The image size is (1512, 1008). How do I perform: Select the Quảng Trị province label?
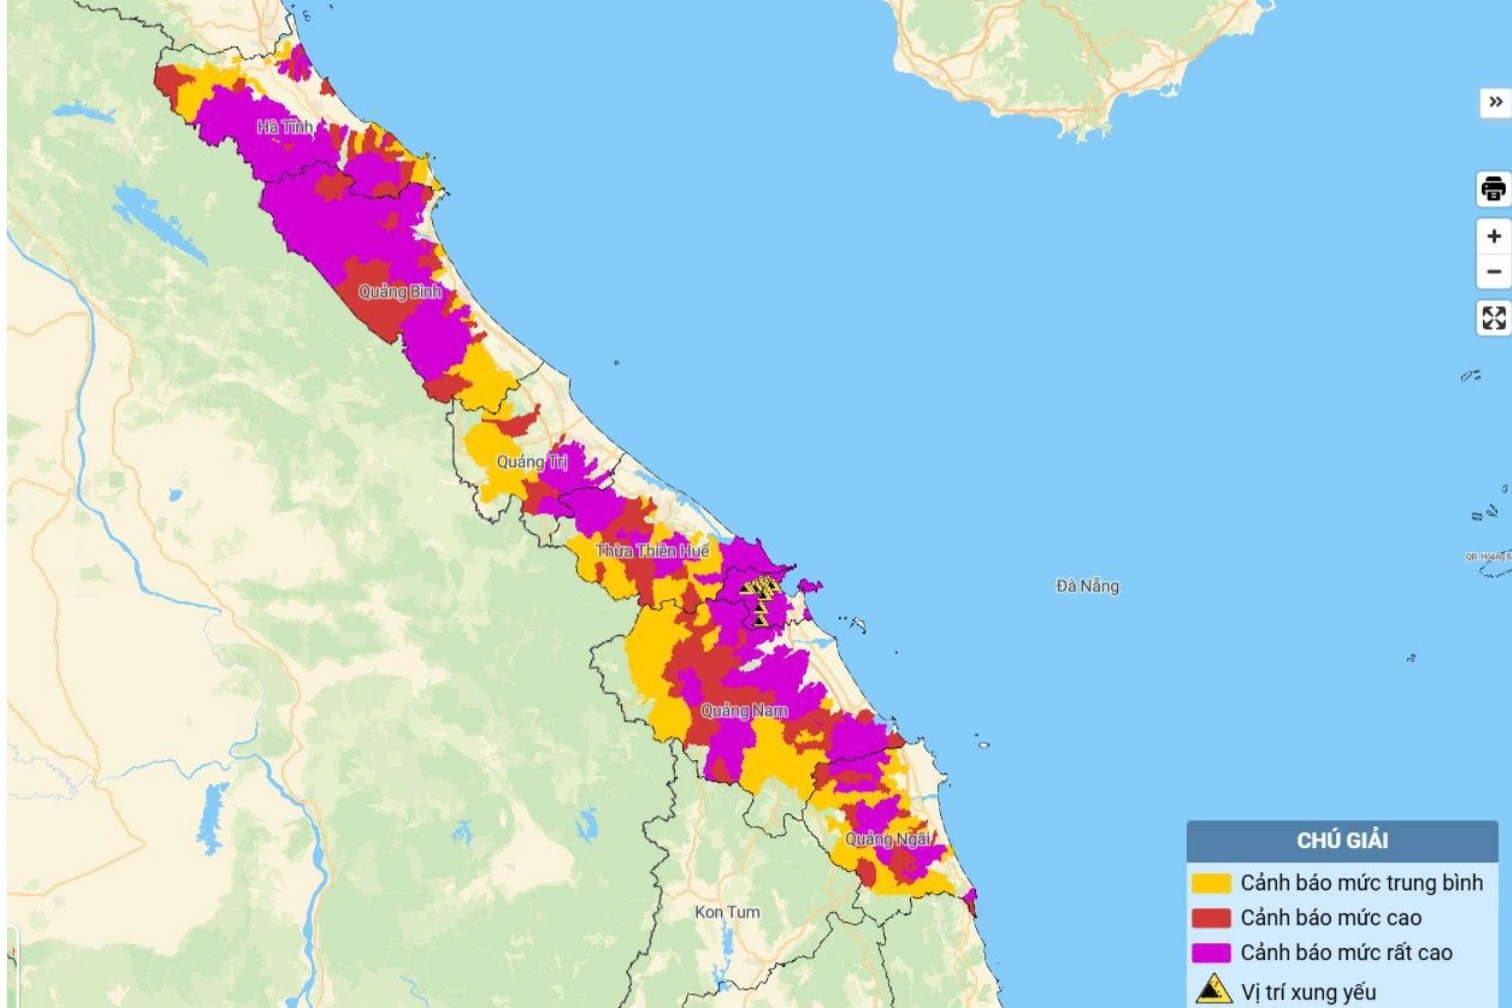532,461
